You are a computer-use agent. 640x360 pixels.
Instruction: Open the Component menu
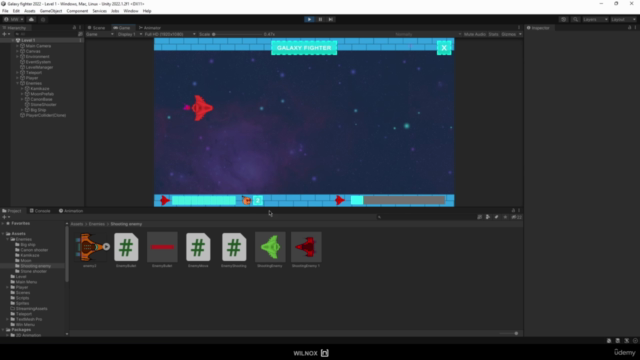pos(77,11)
